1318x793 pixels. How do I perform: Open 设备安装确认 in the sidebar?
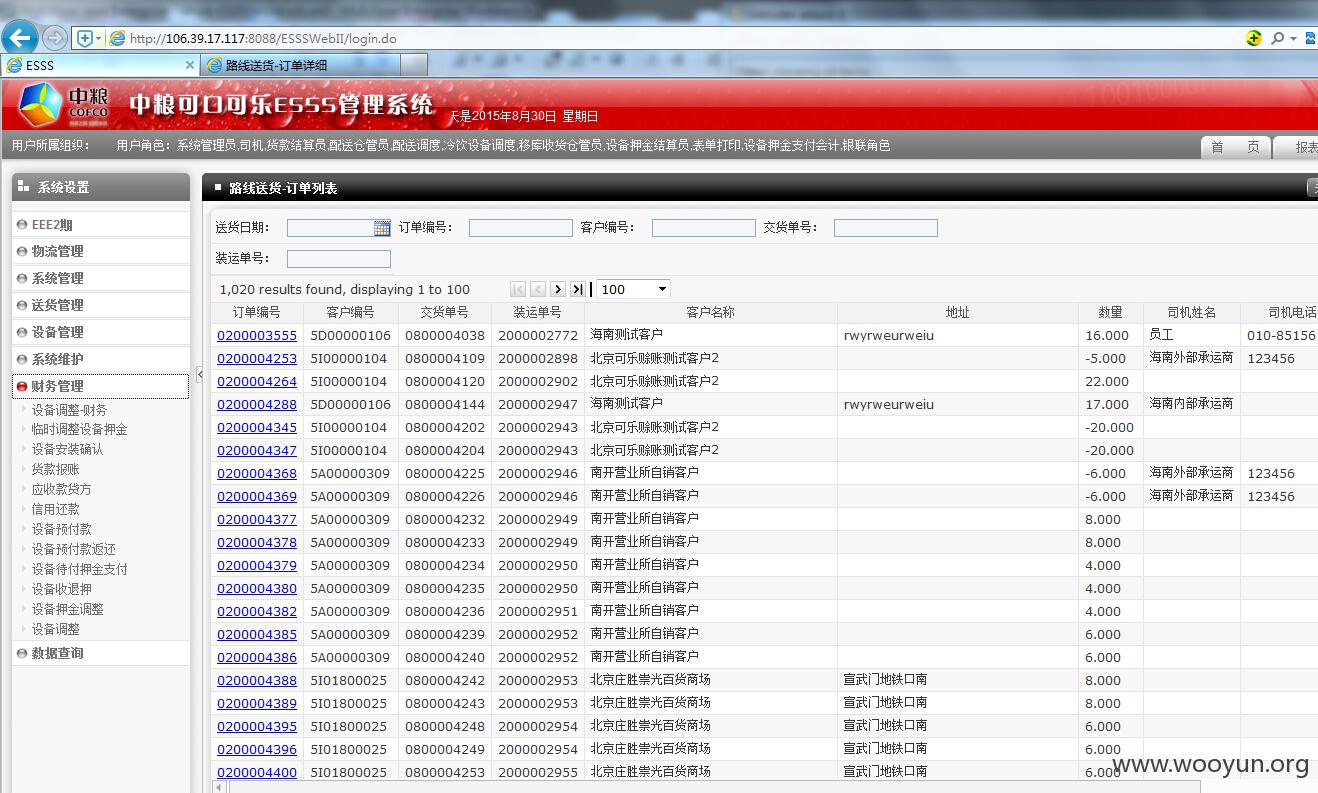click(x=67, y=449)
